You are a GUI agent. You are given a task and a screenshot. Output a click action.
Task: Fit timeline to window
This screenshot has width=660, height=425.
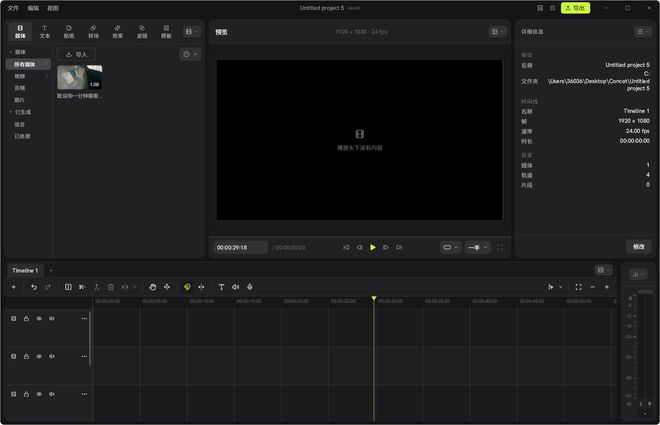tap(579, 287)
